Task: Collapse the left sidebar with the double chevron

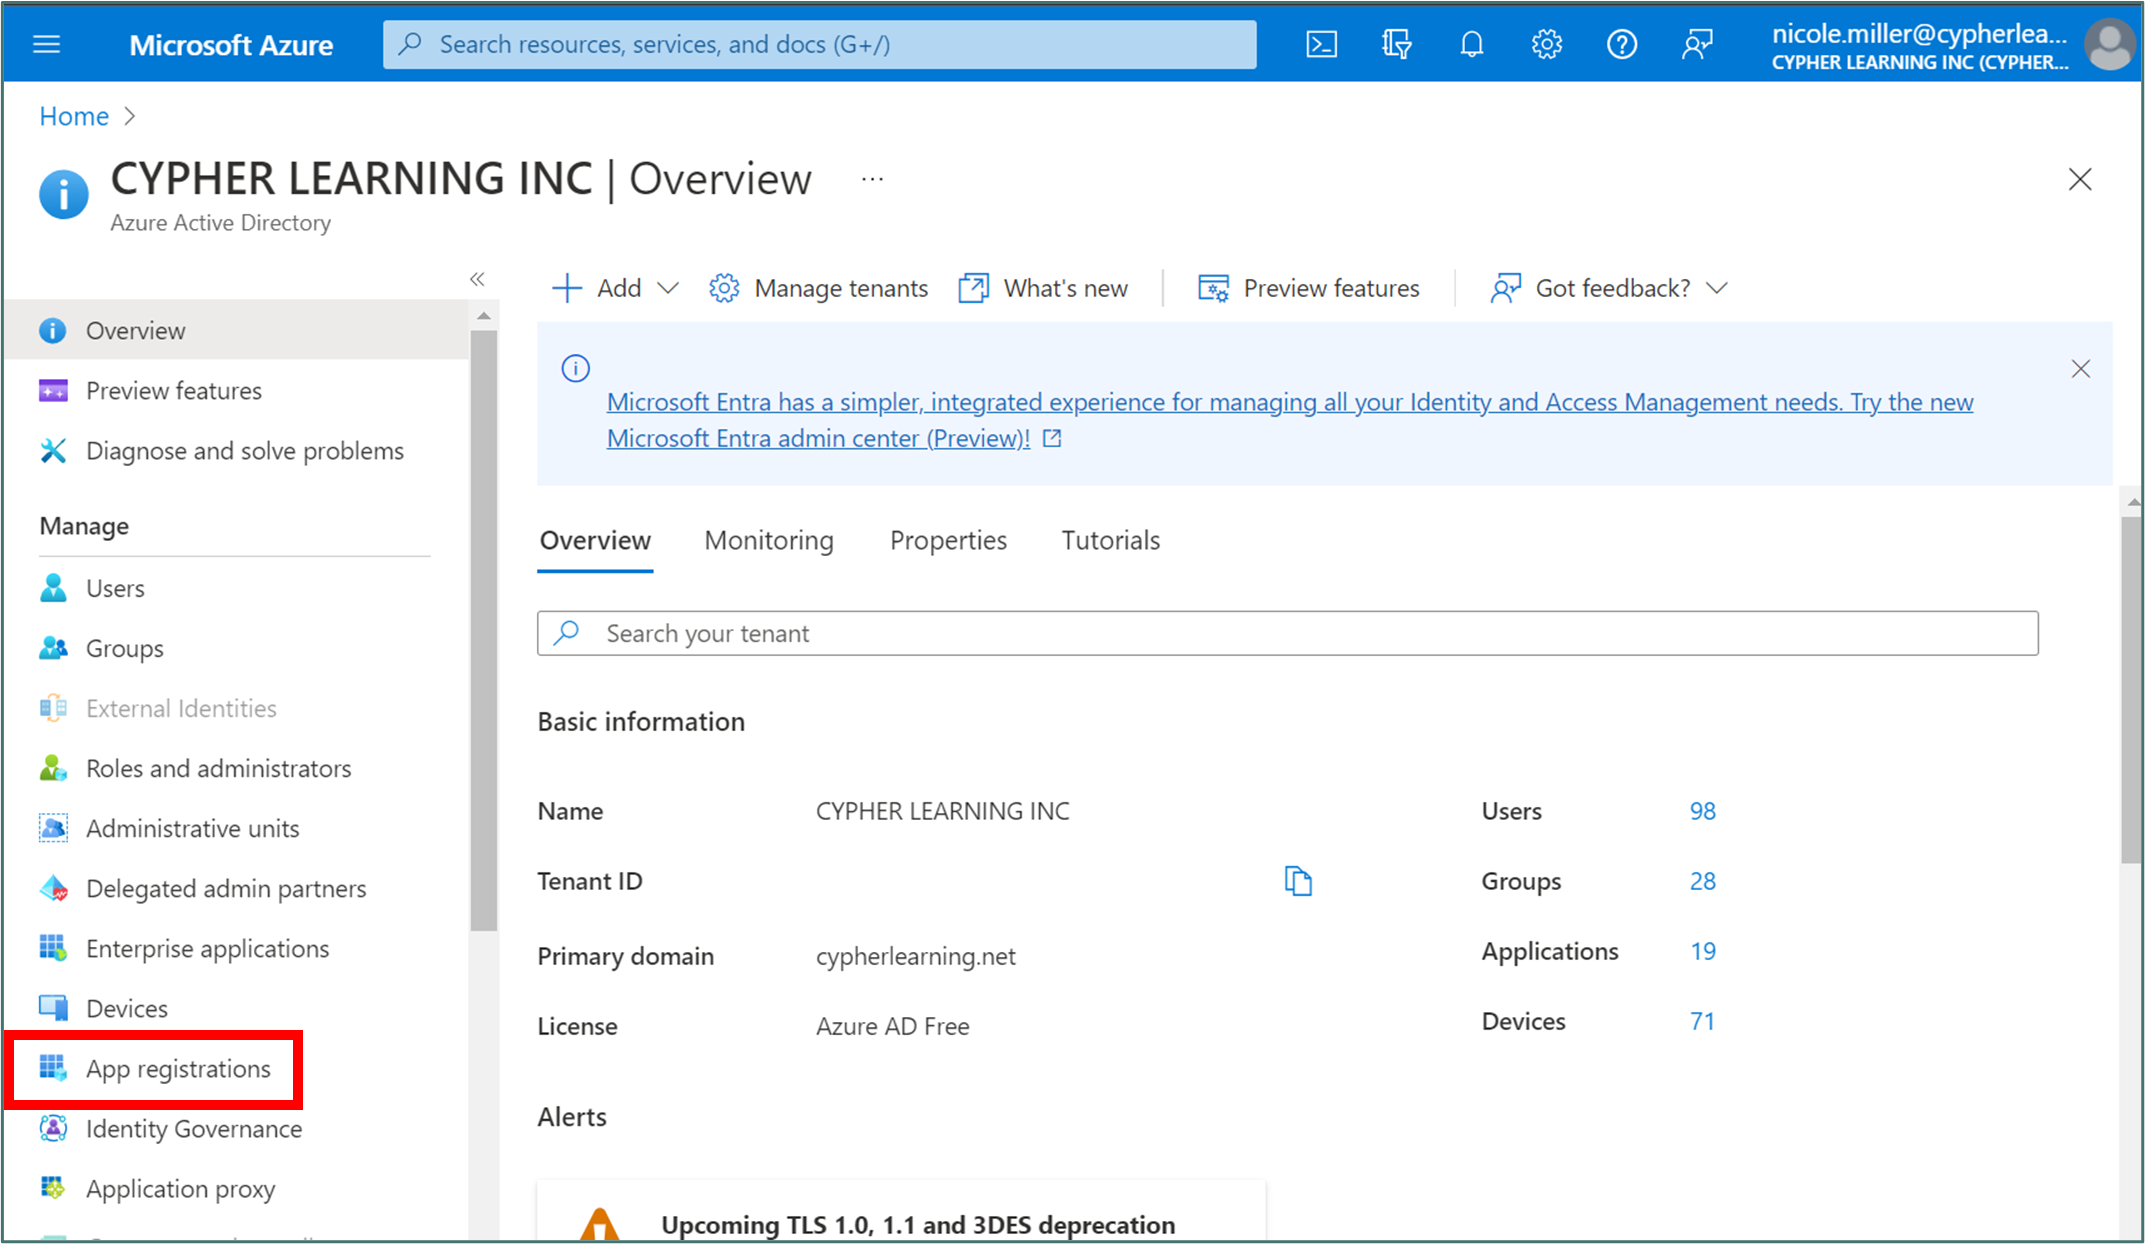Action: click(x=477, y=279)
